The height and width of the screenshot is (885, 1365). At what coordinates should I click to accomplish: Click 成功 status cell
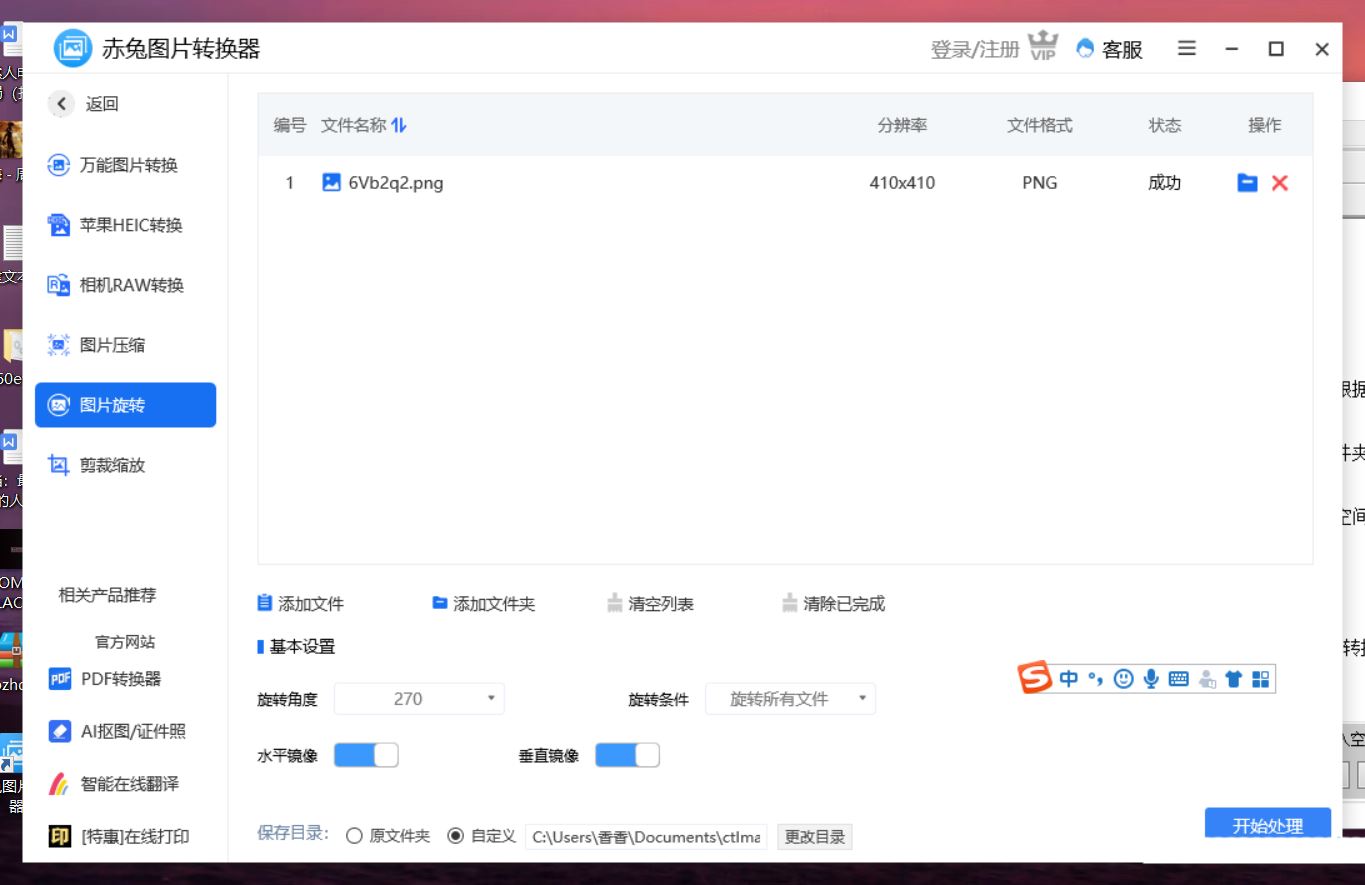point(1164,183)
